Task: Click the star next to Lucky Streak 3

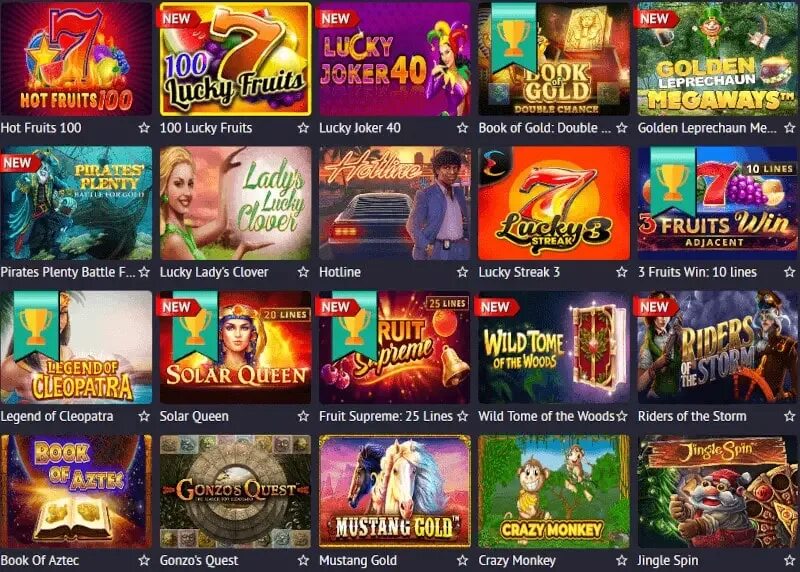Action: pos(621,272)
